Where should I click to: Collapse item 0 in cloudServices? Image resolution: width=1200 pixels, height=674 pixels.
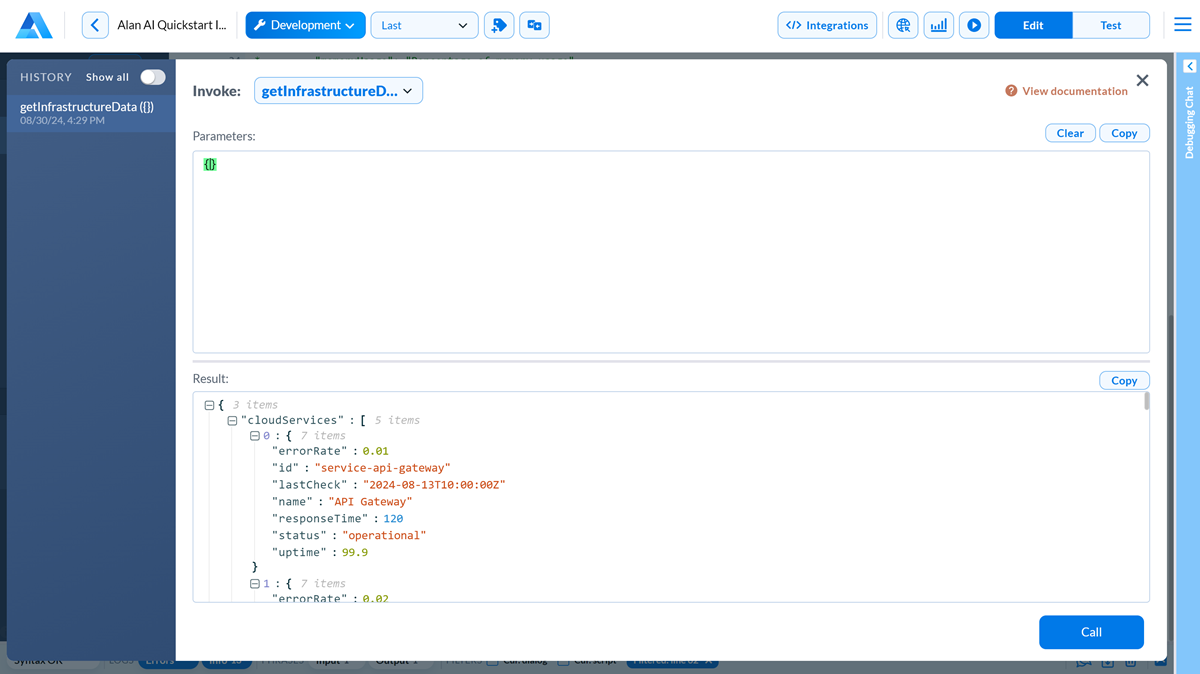point(255,436)
